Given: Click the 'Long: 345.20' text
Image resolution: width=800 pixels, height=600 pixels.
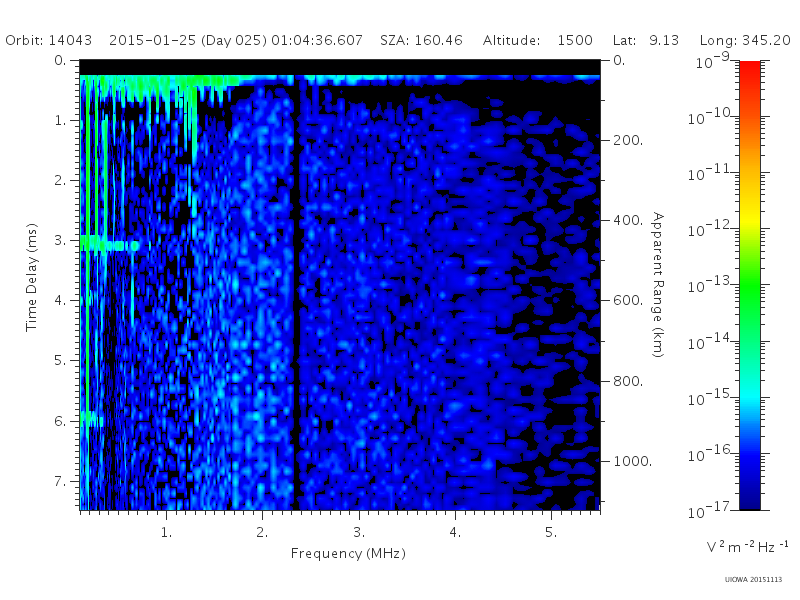Looking at the screenshot, I should coord(745,40).
